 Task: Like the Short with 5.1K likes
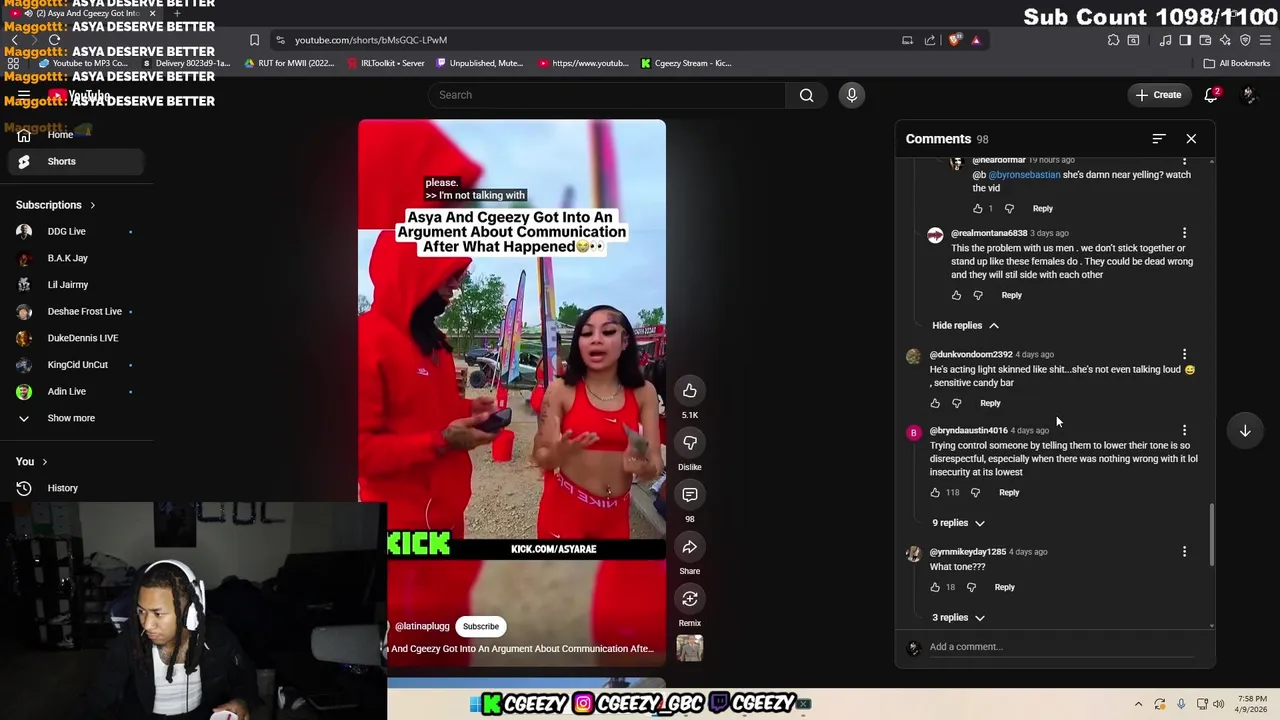[689, 390]
